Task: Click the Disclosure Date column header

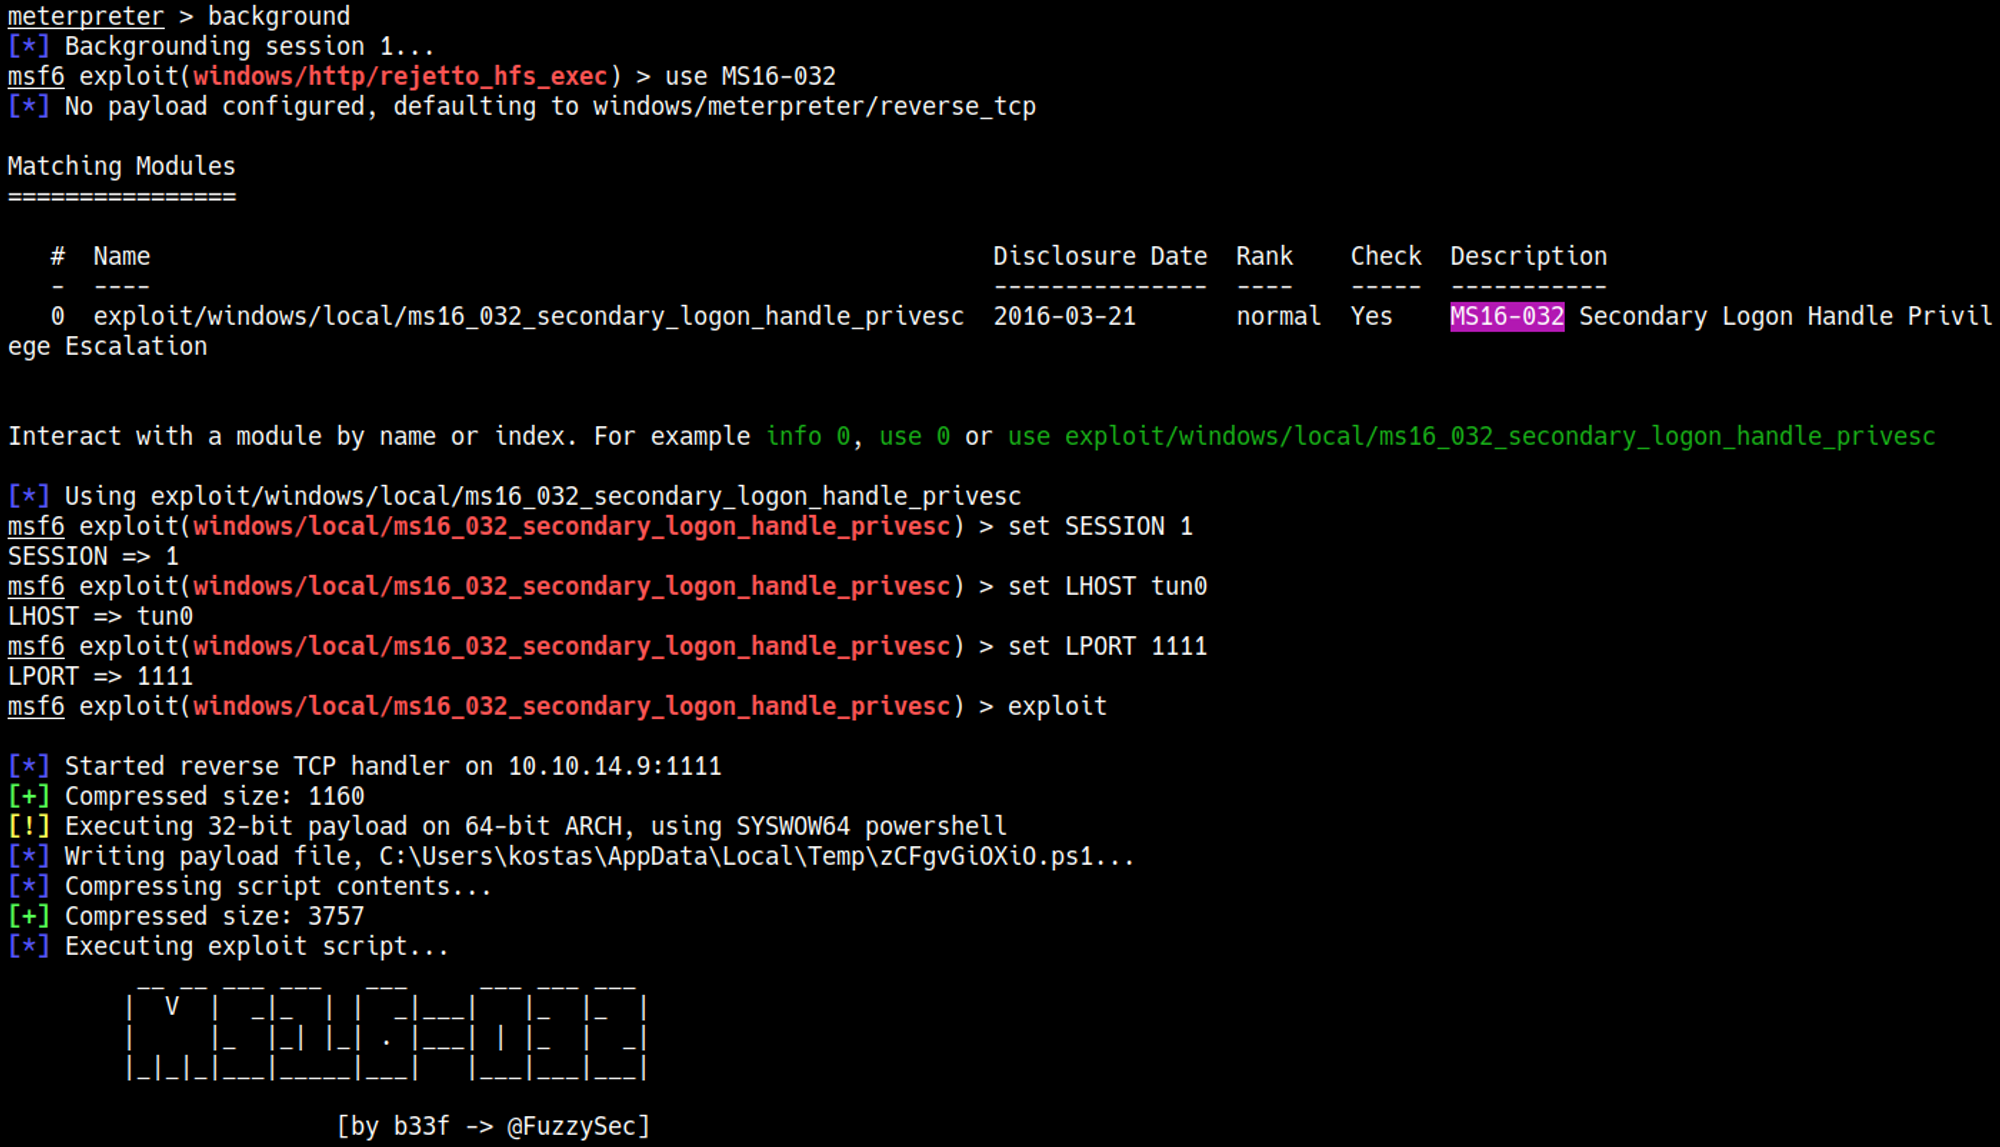Action: click(1099, 256)
